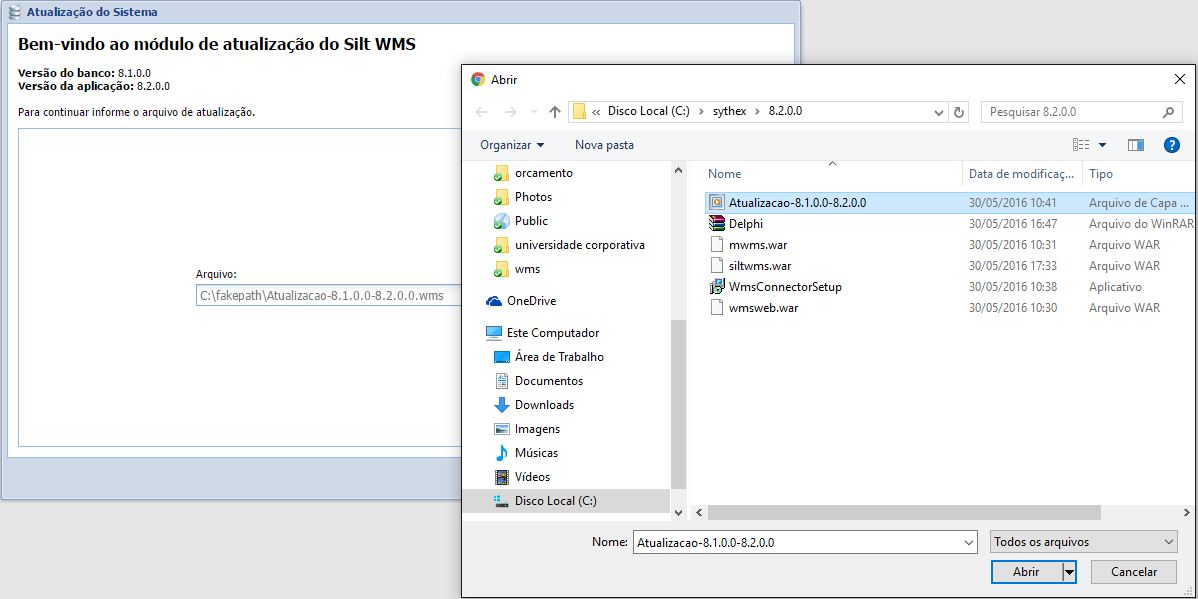Click Arquivo field in Atualização do Sistema

coord(329,296)
